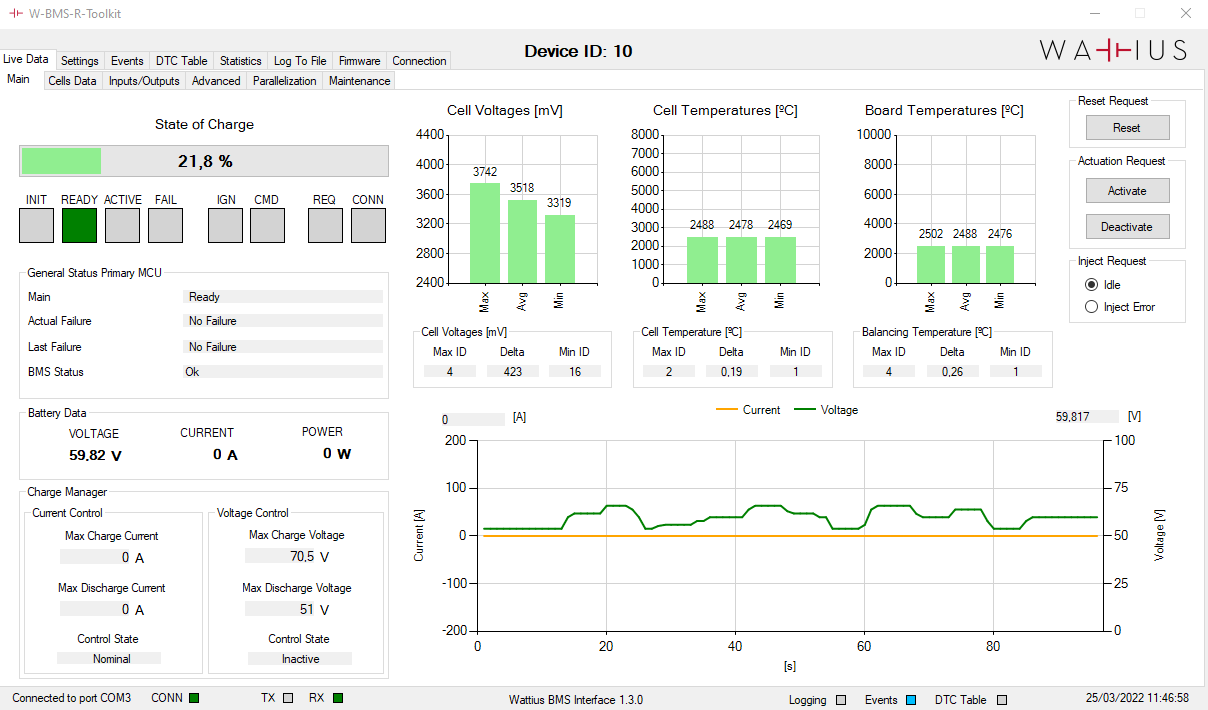Click the RX indicator square in the status bar

coord(338,698)
